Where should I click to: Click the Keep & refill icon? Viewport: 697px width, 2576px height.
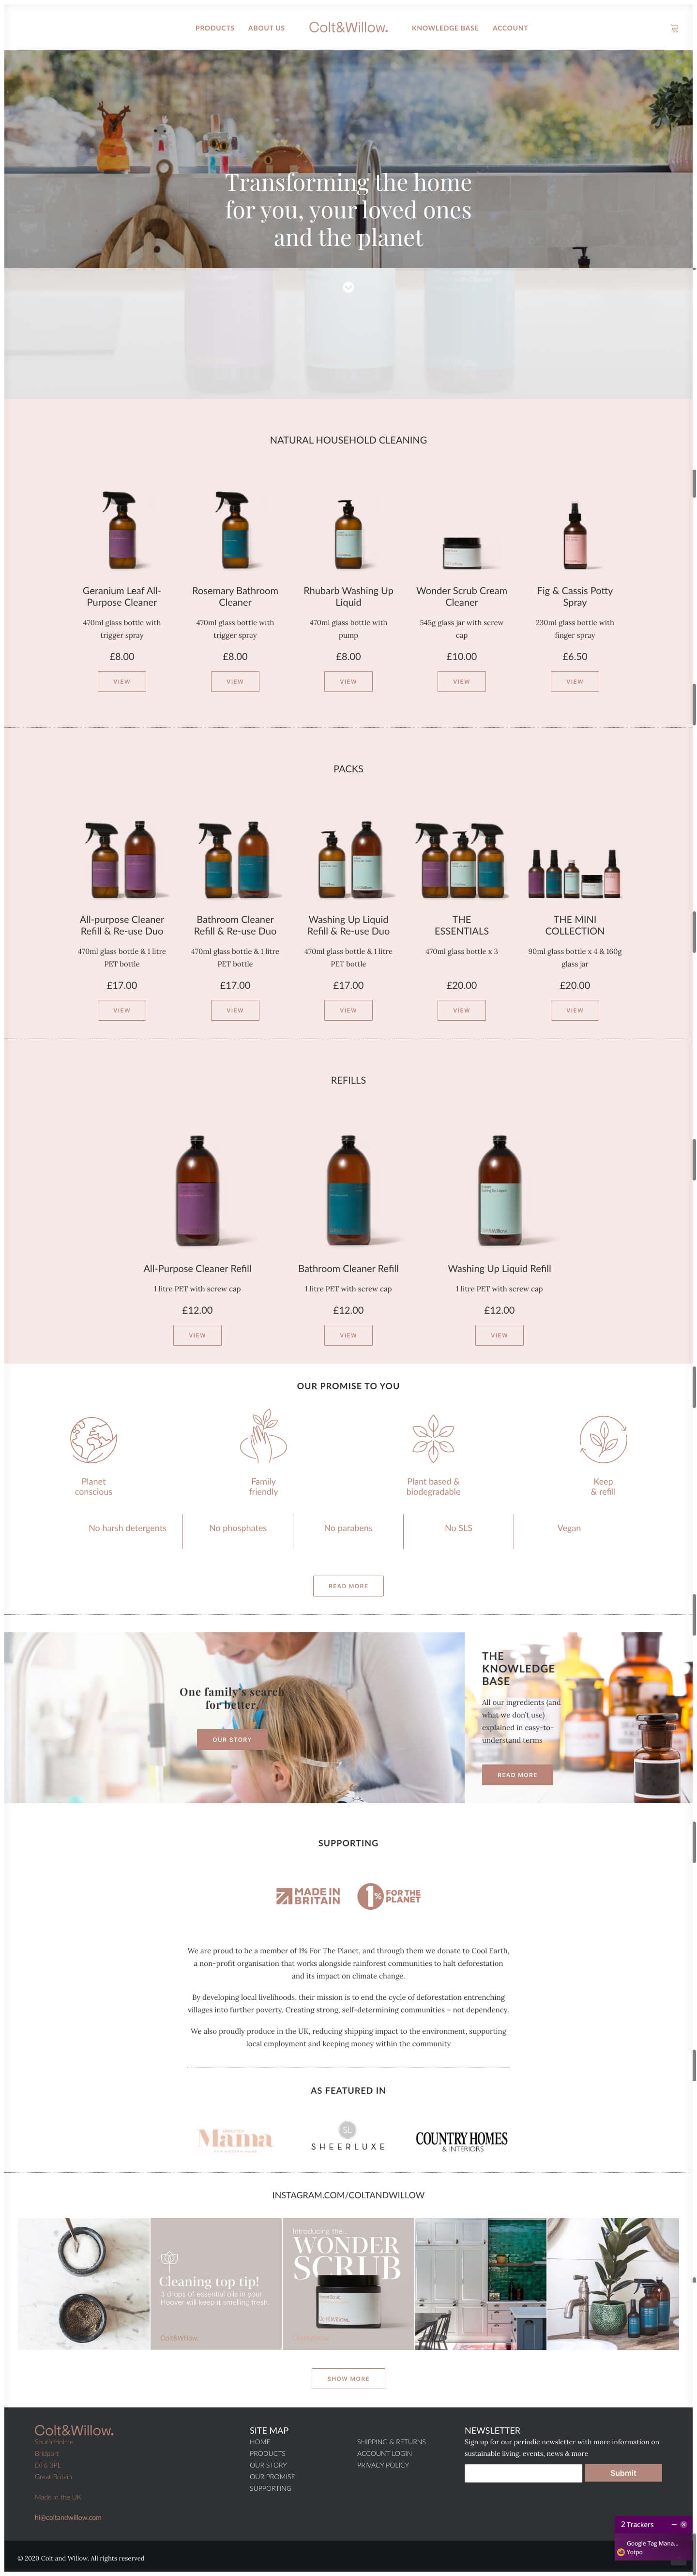[x=603, y=1439]
